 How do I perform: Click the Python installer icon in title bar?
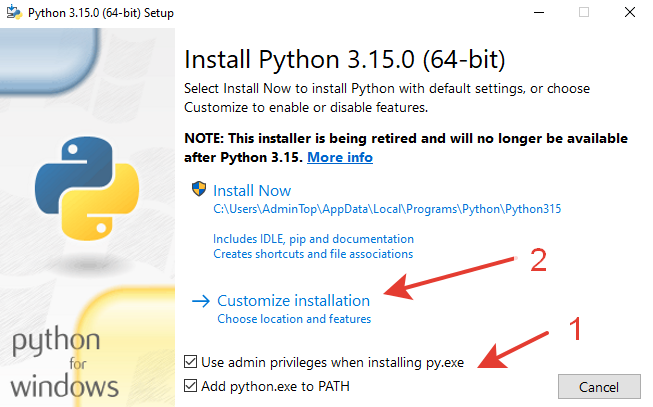(14, 12)
